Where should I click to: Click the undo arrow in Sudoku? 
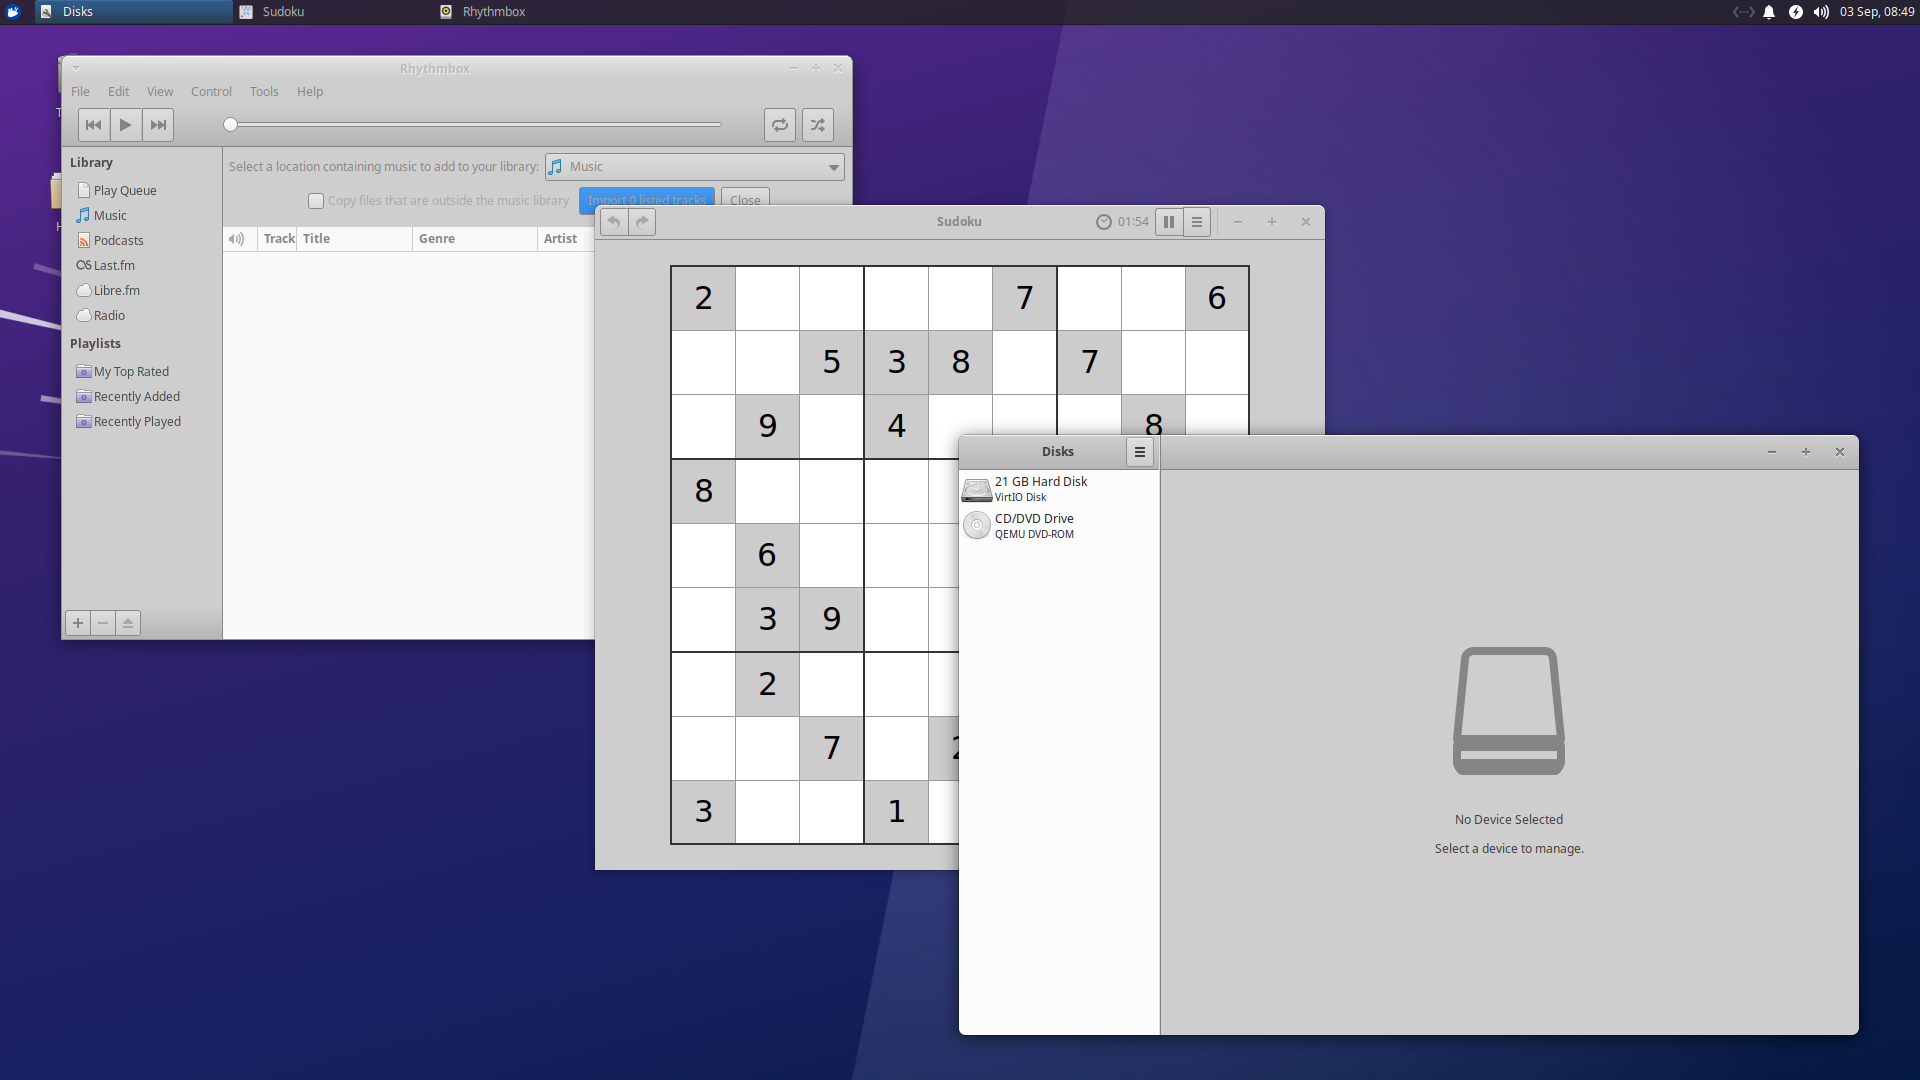615,220
